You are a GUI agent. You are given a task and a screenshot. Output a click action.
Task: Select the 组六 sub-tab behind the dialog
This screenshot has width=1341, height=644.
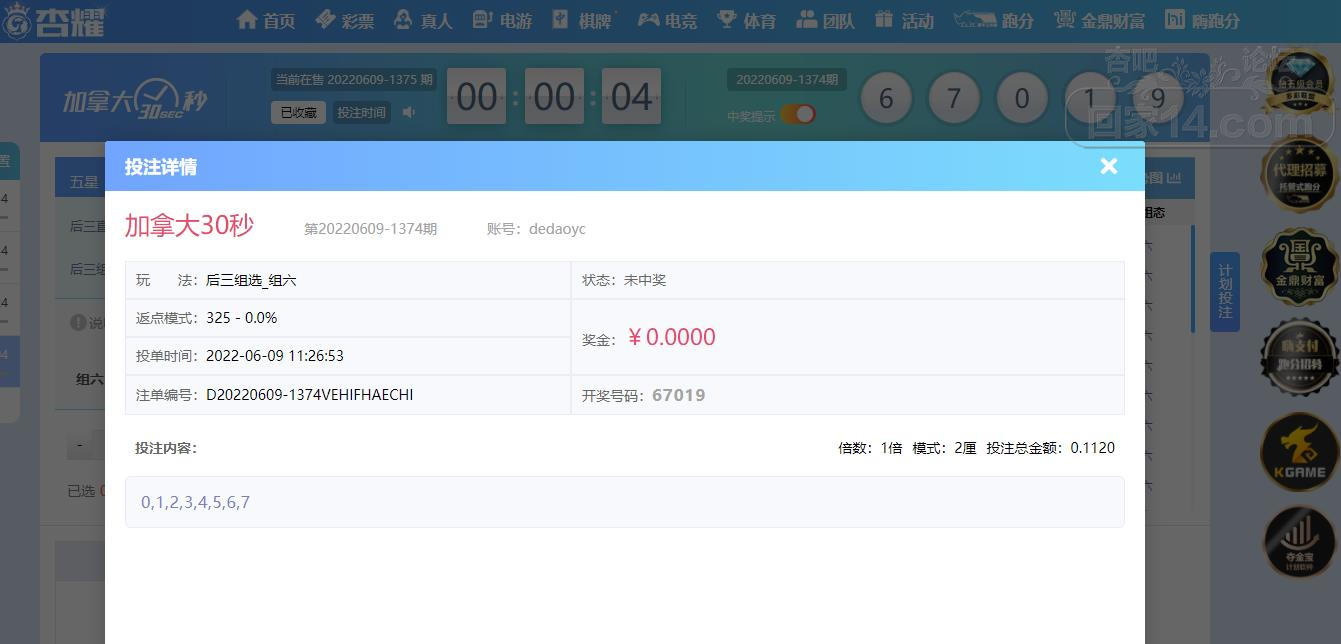[x=90, y=379]
